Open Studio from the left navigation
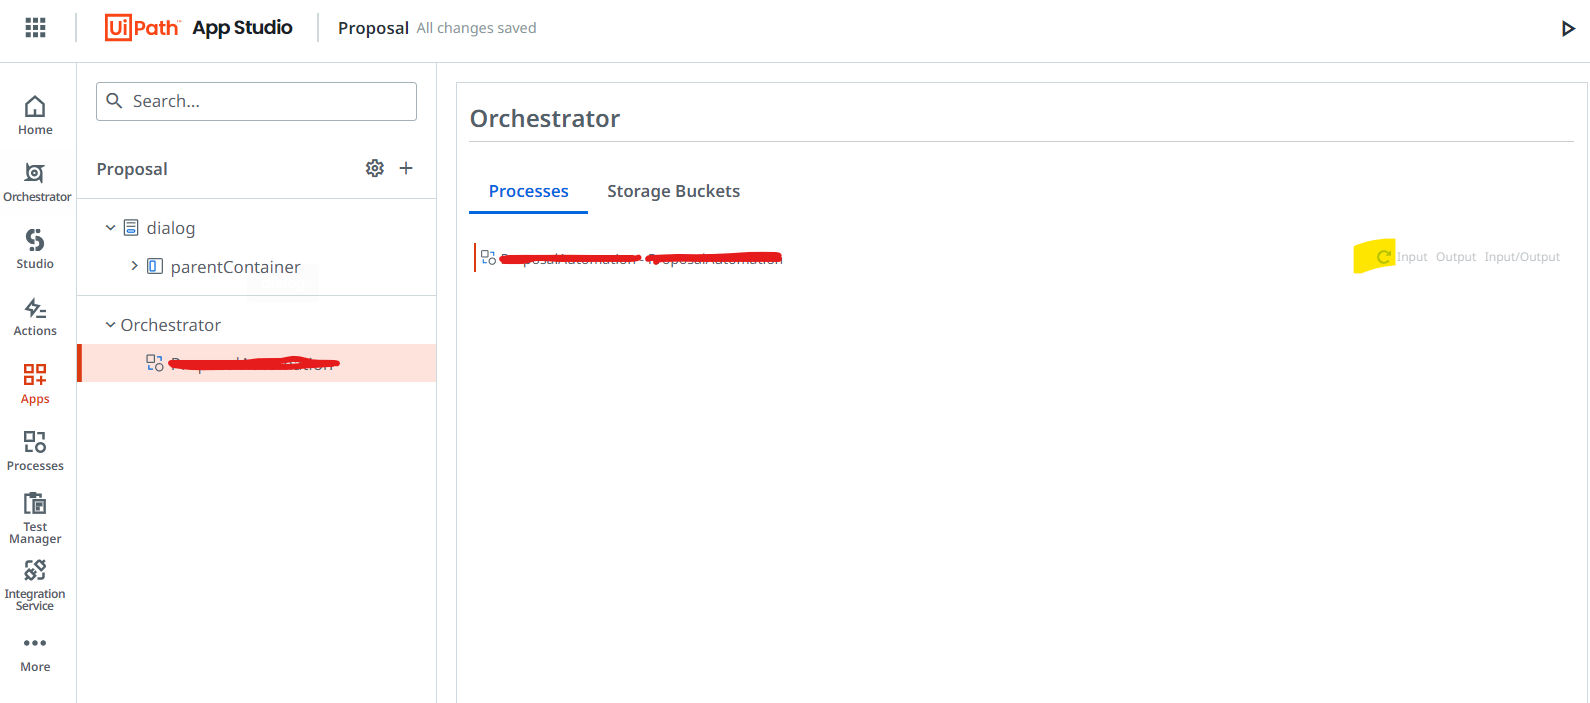 (35, 249)
